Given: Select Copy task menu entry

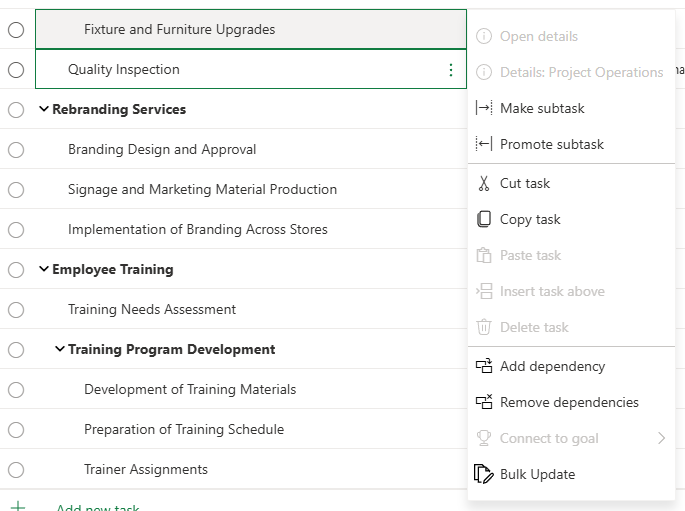Looking at the screenshot, I should tap(571, 219).
